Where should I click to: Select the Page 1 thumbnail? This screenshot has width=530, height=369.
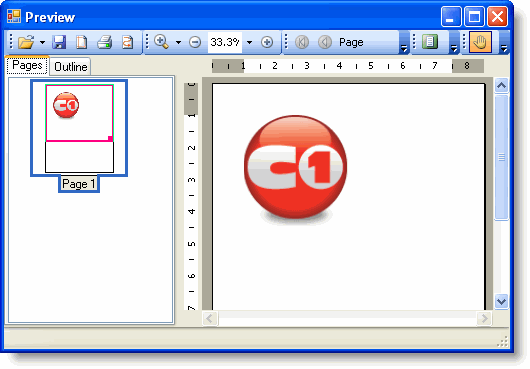(79, 128)
